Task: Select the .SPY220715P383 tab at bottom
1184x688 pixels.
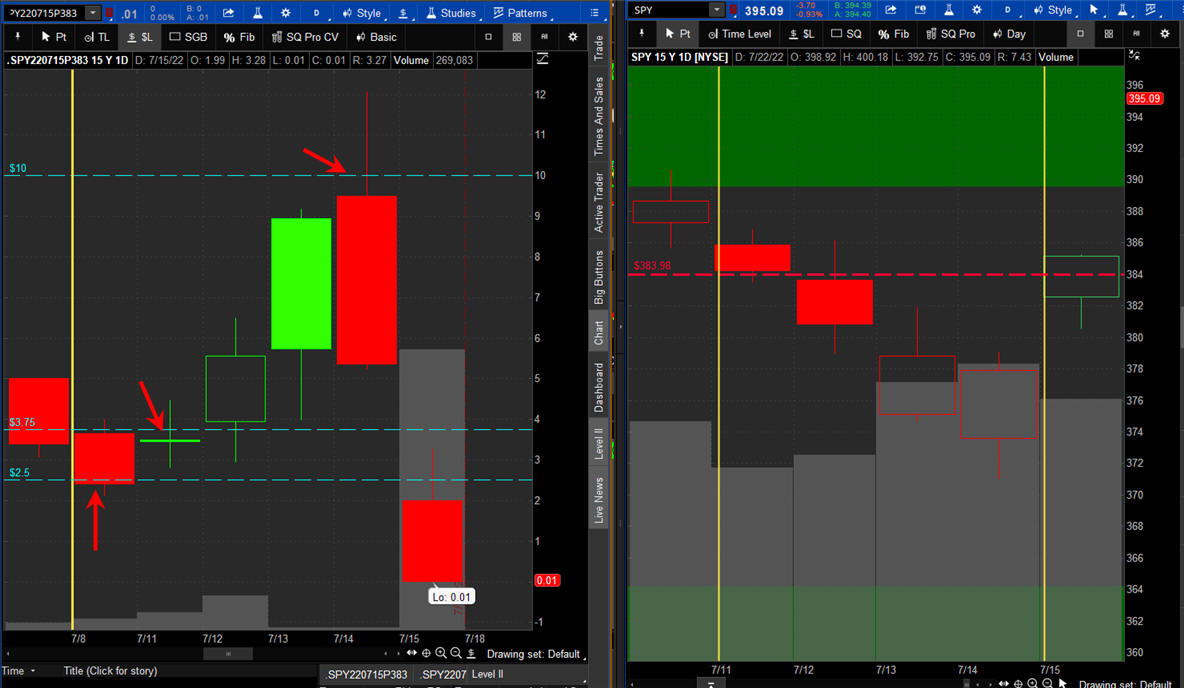Action: [367, 674]
